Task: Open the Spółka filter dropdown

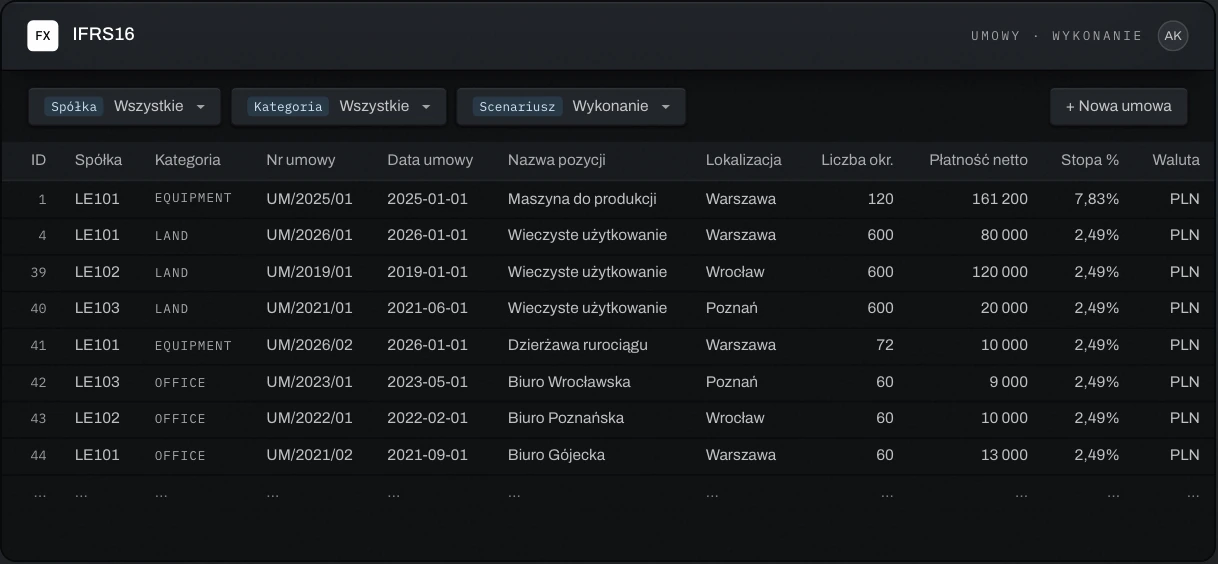Action: 124,106
